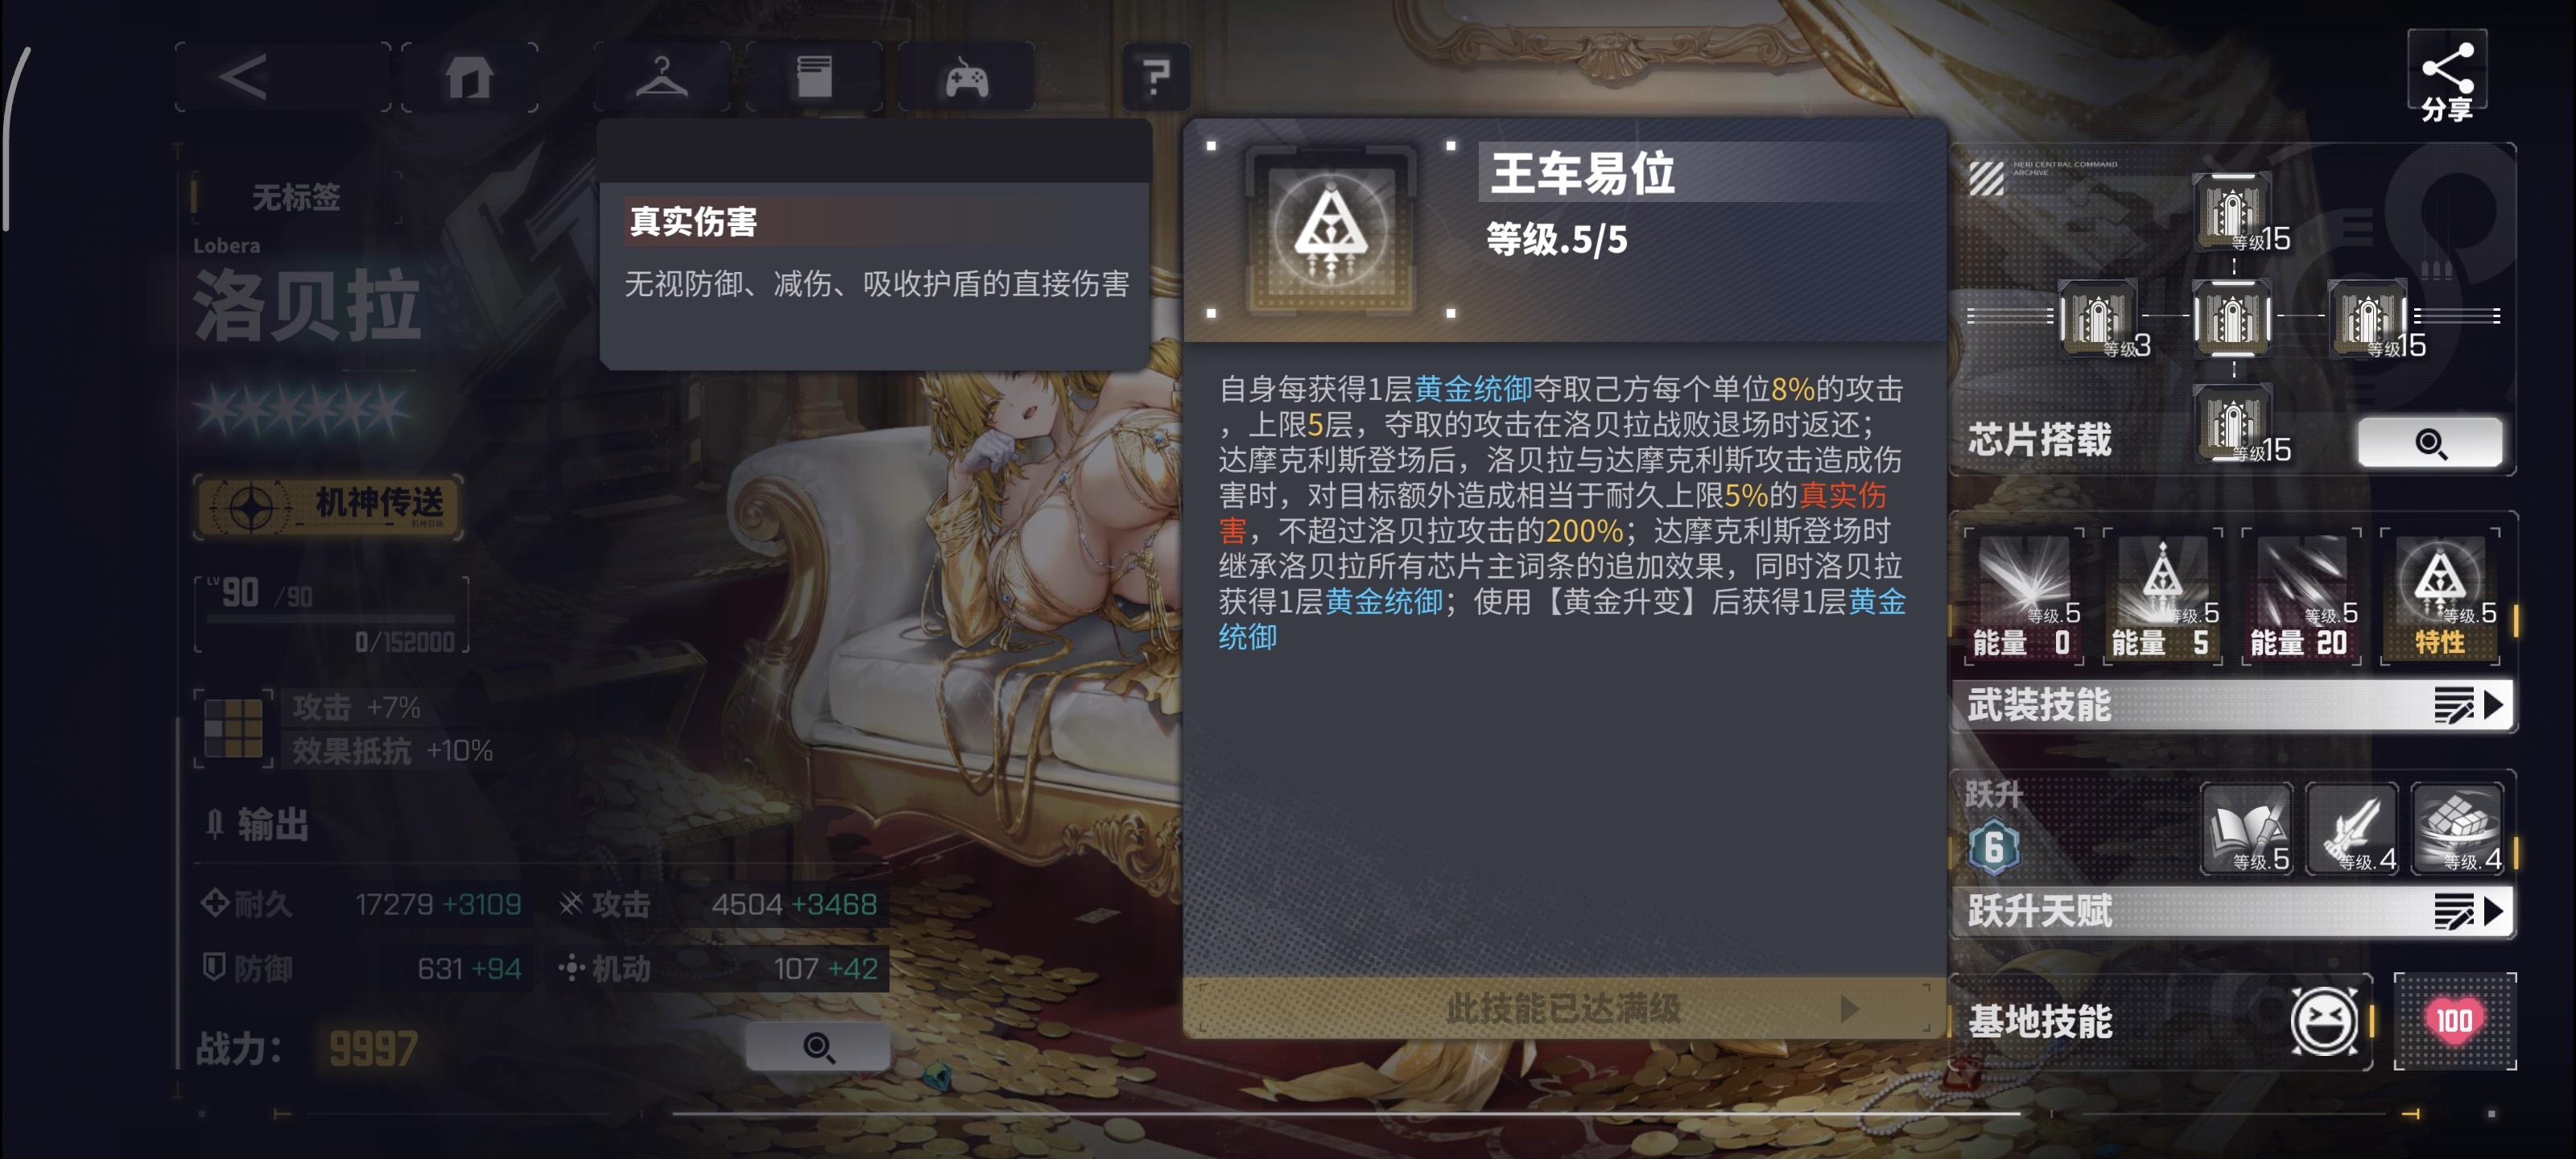The height and width of the screenshot is (1159, 2576).
Task: Open the clothes hanger outfit icon
Action: (661, 77)
